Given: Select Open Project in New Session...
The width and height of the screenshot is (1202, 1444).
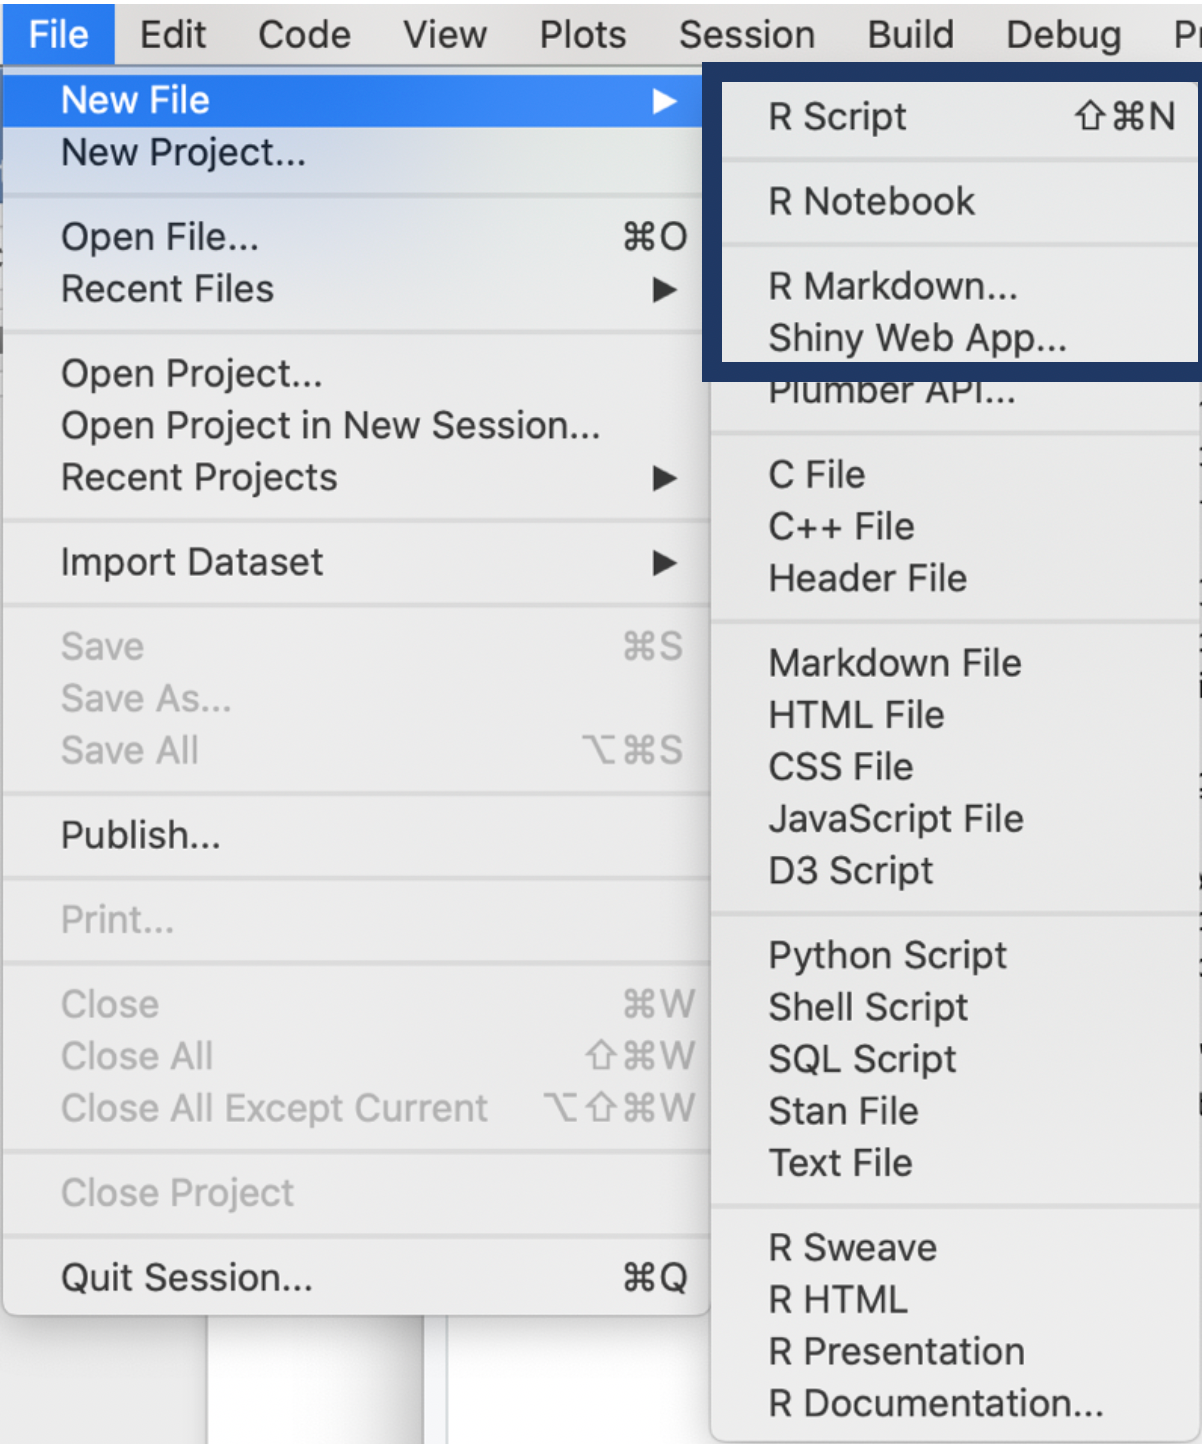Looking at the screenshot, I should tap(330, 426).
